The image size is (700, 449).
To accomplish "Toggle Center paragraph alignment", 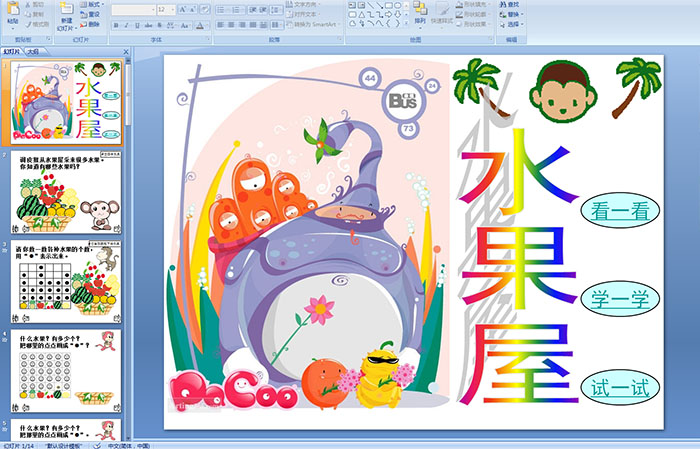I will [231, 25].
